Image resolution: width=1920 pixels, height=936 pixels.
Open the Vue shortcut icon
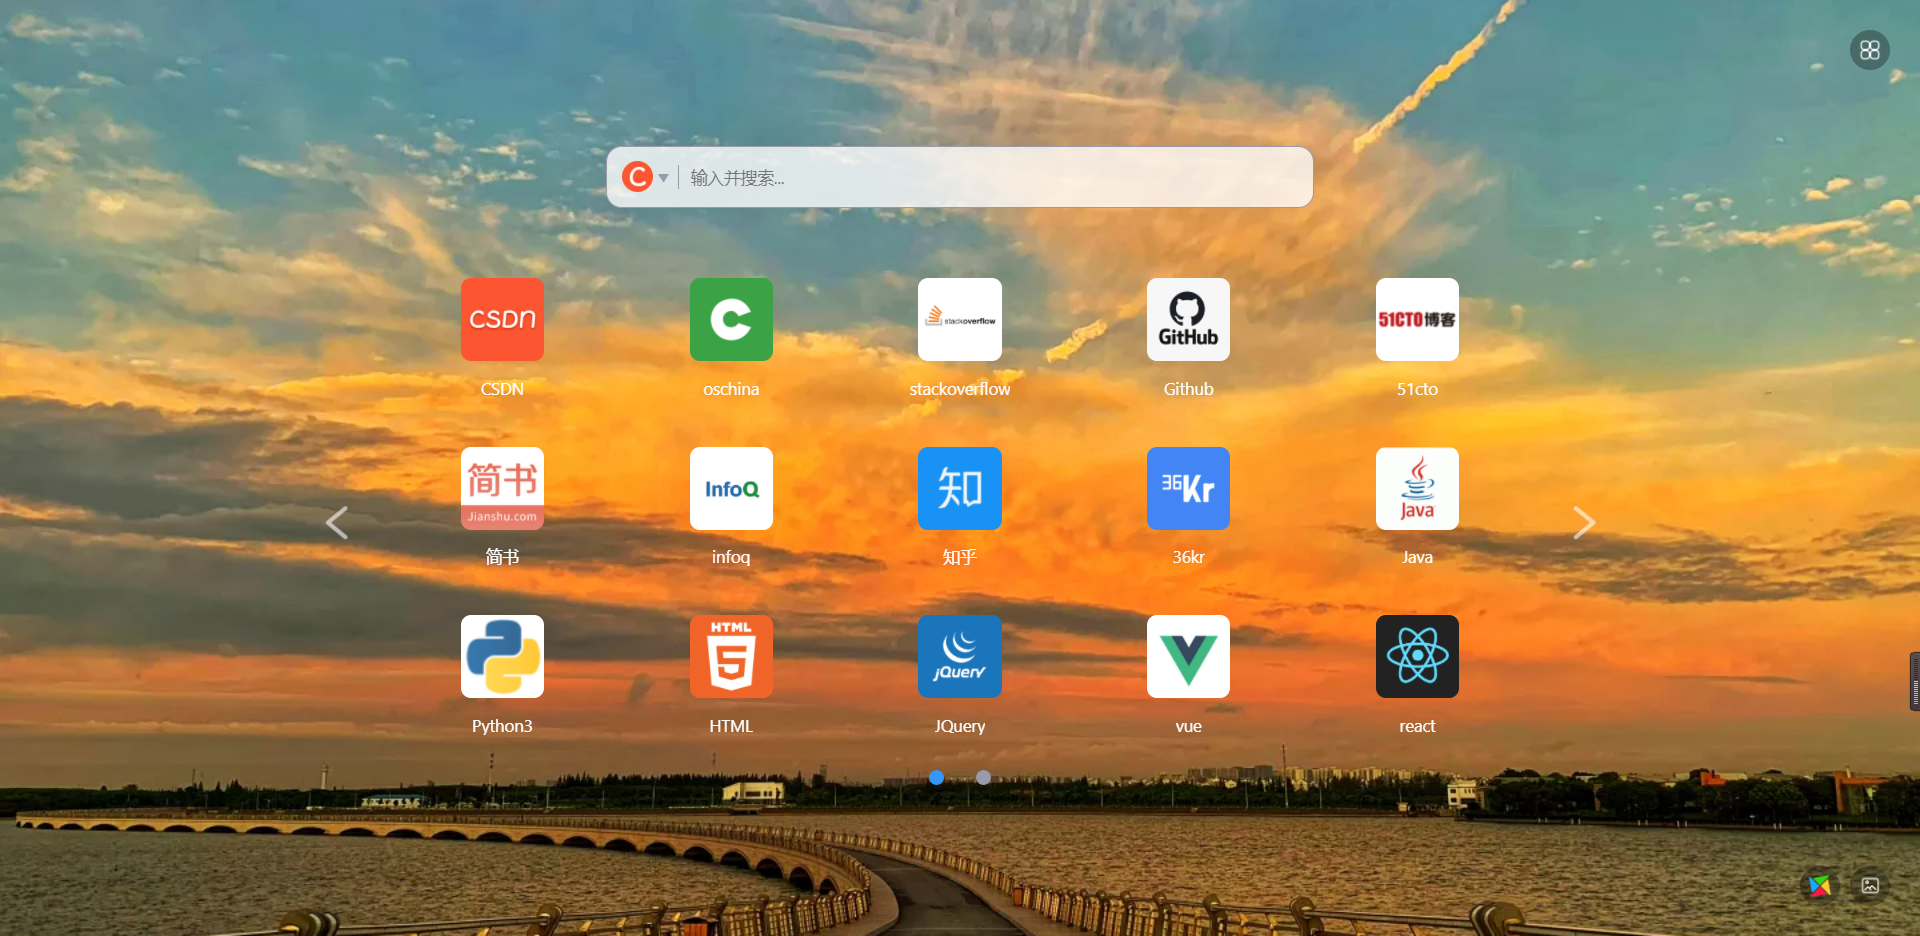point(1188,656)
